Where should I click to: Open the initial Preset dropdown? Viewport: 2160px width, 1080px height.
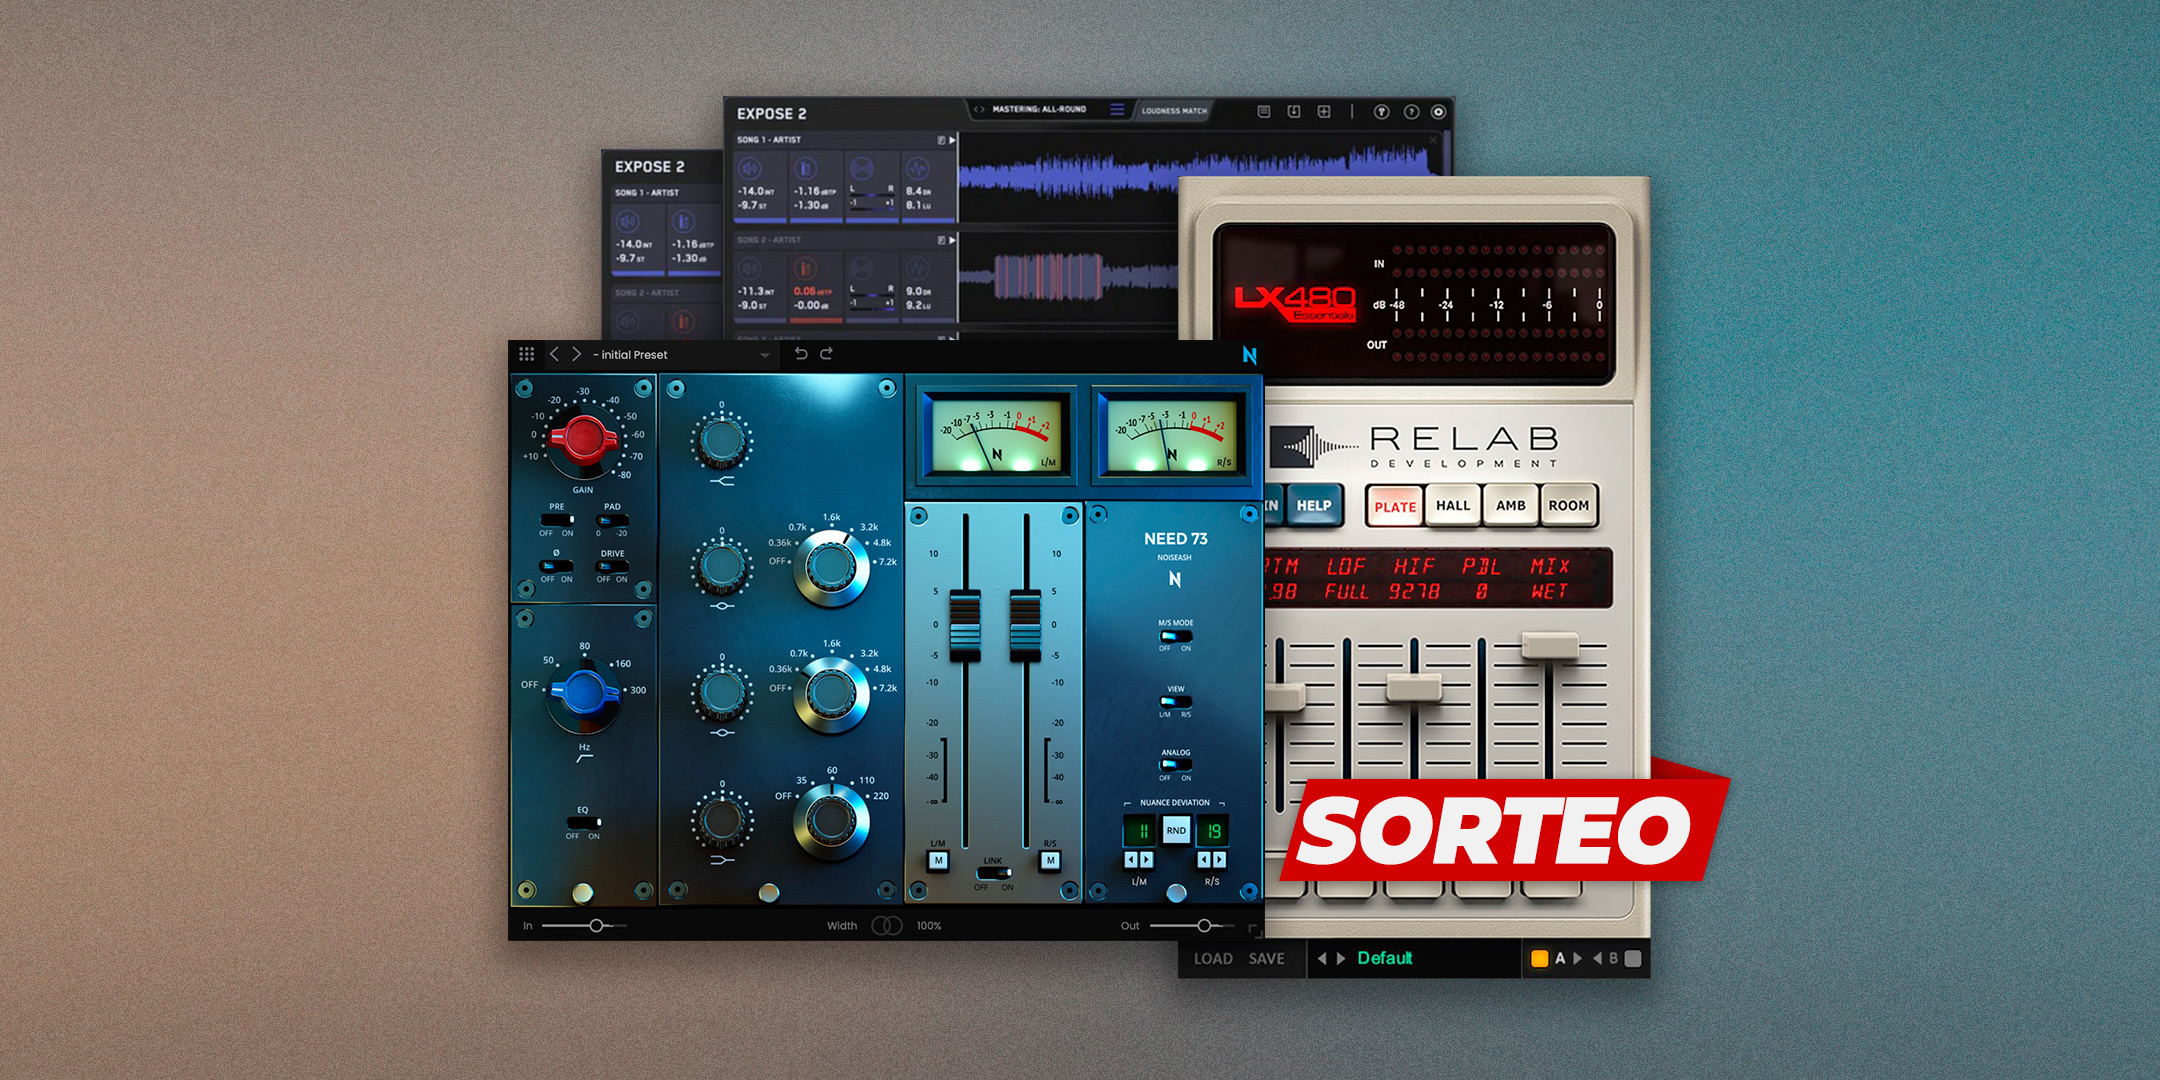(680, 355)
